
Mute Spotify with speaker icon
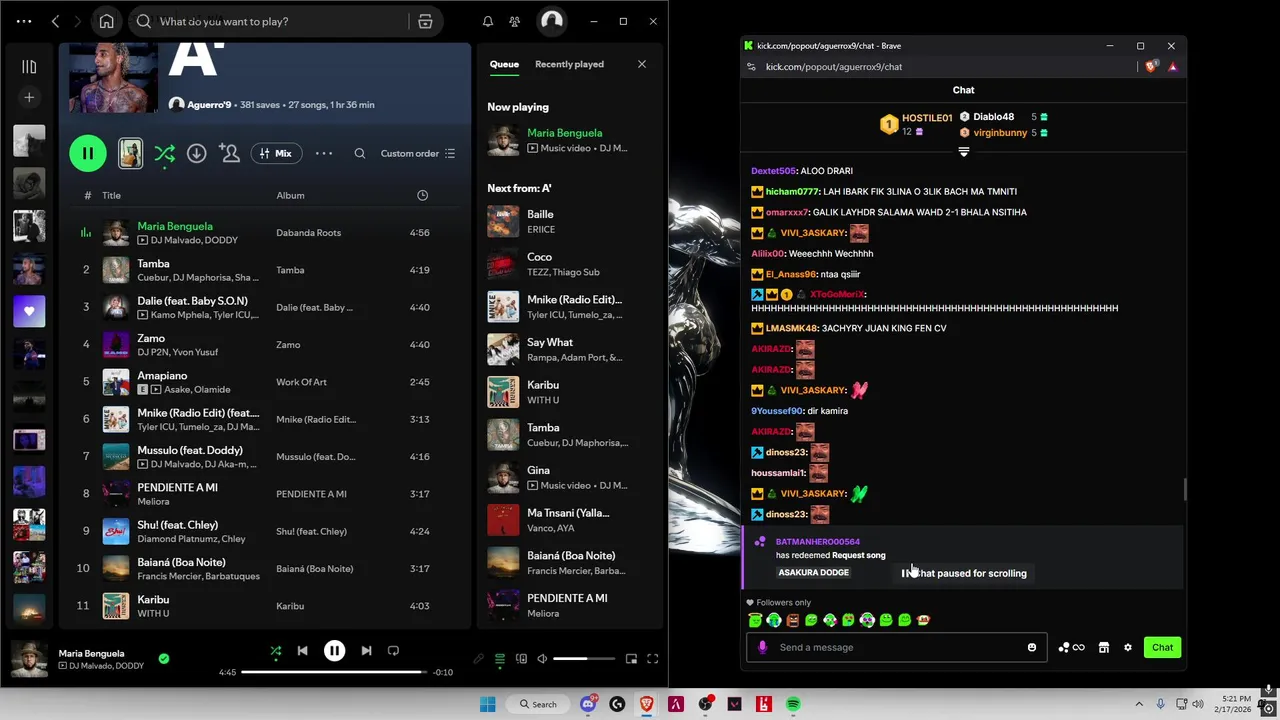(542, 659)
